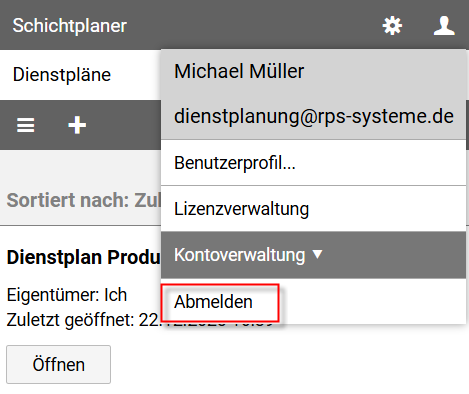Click the Kontoverwaltung triangle arrow

pyautogui.click(x=317, y=255)
